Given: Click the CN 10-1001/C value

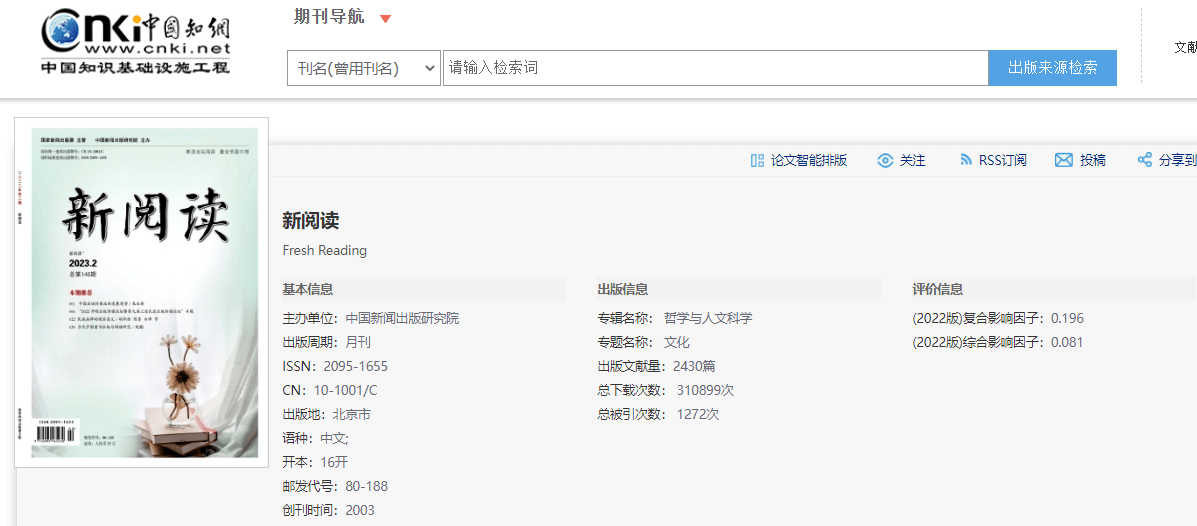Looking at the screenshot, I should (x=345, y=390).
